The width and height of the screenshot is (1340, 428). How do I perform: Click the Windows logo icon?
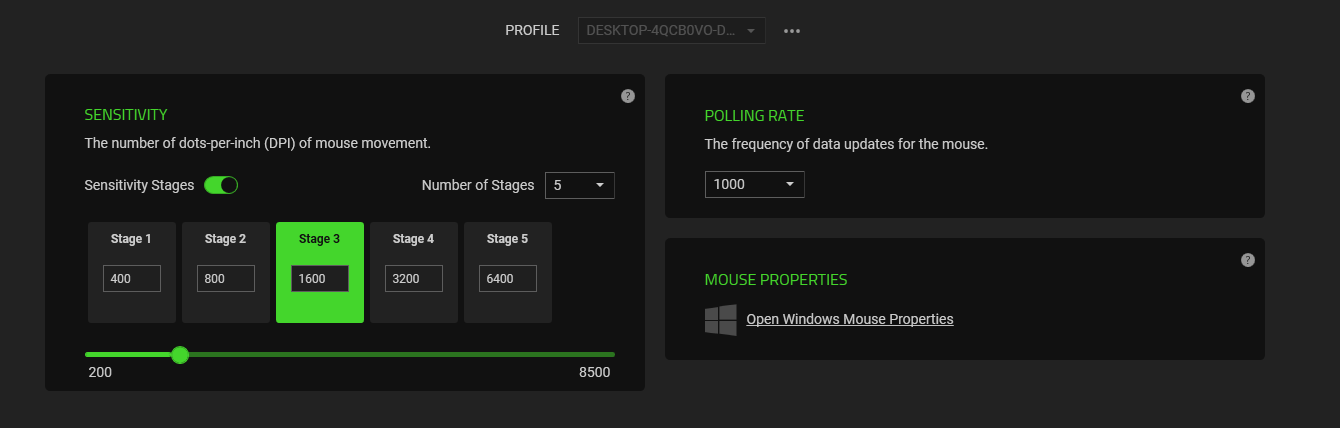point(720,320)
